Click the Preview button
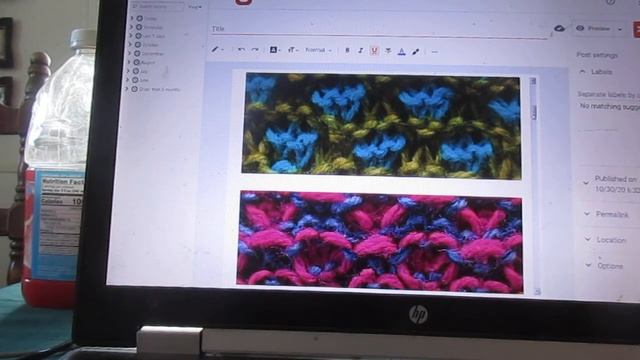This screenshot has height=360, width=640. click(593, 29)
